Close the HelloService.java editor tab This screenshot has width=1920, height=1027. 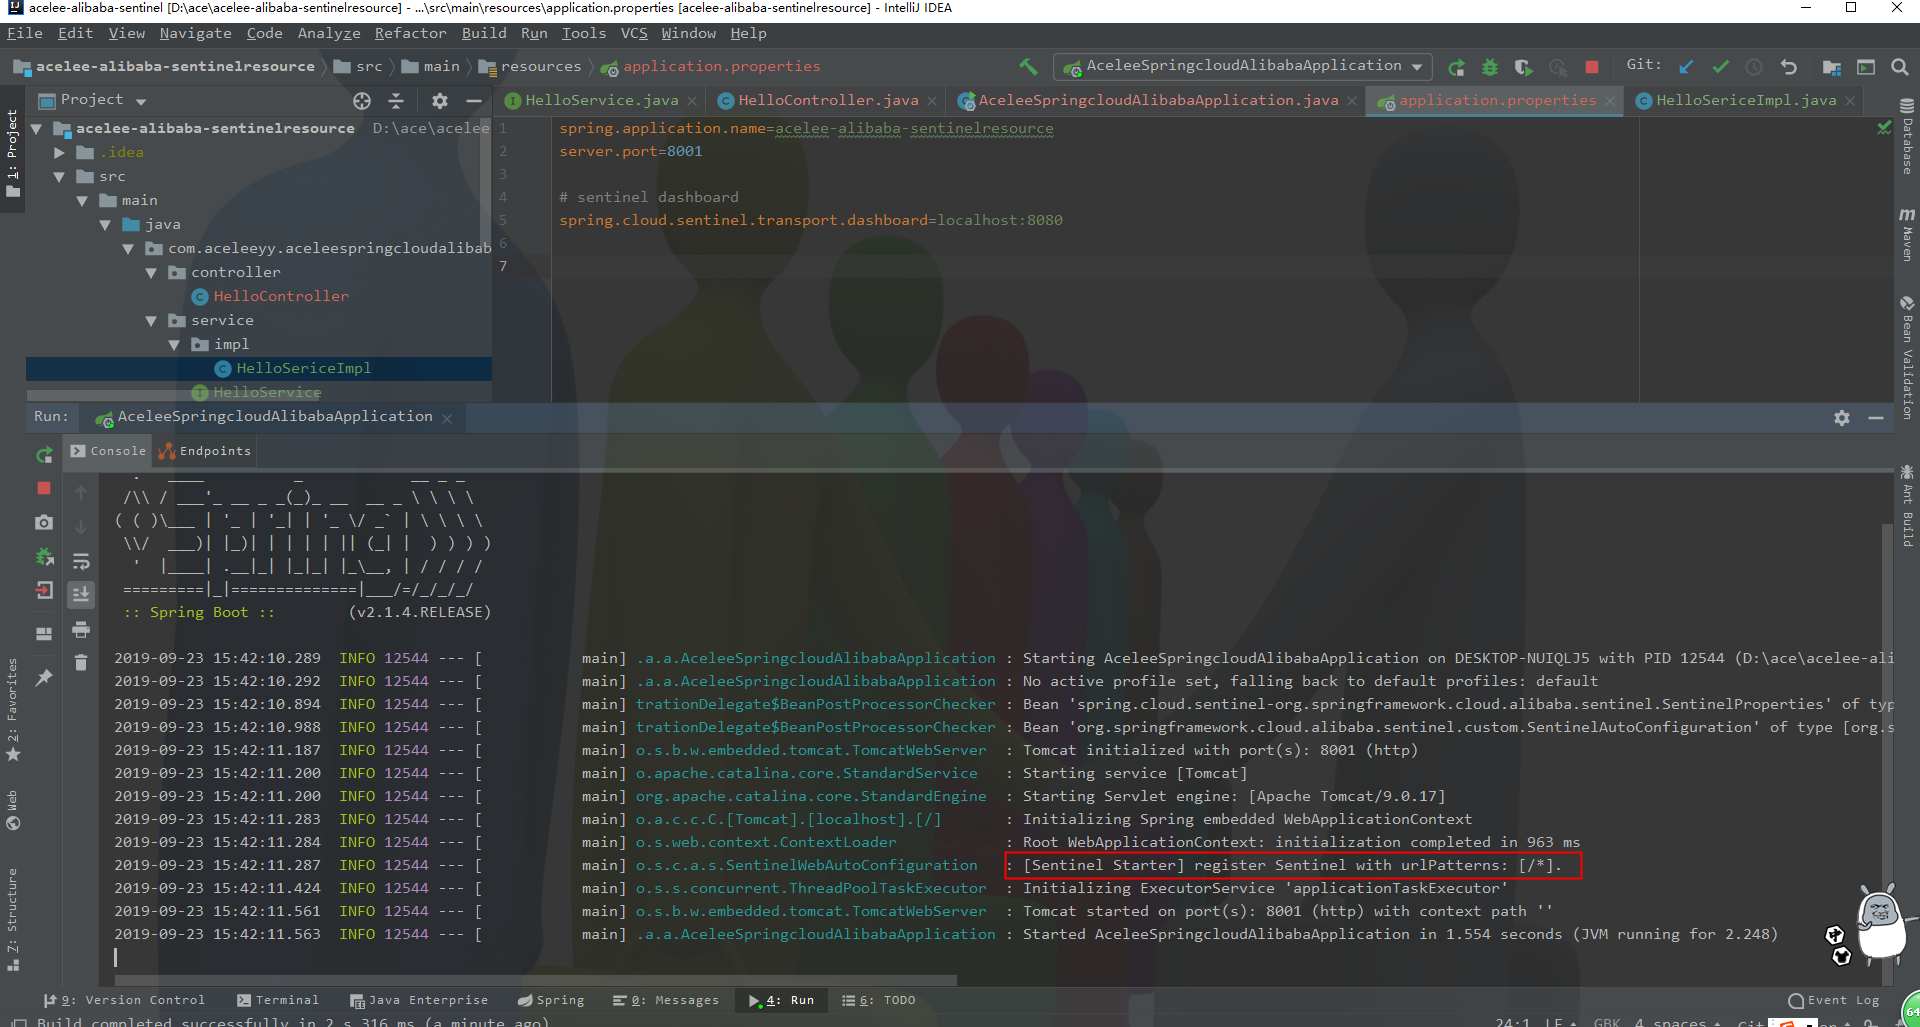click(x=692, y=101)
